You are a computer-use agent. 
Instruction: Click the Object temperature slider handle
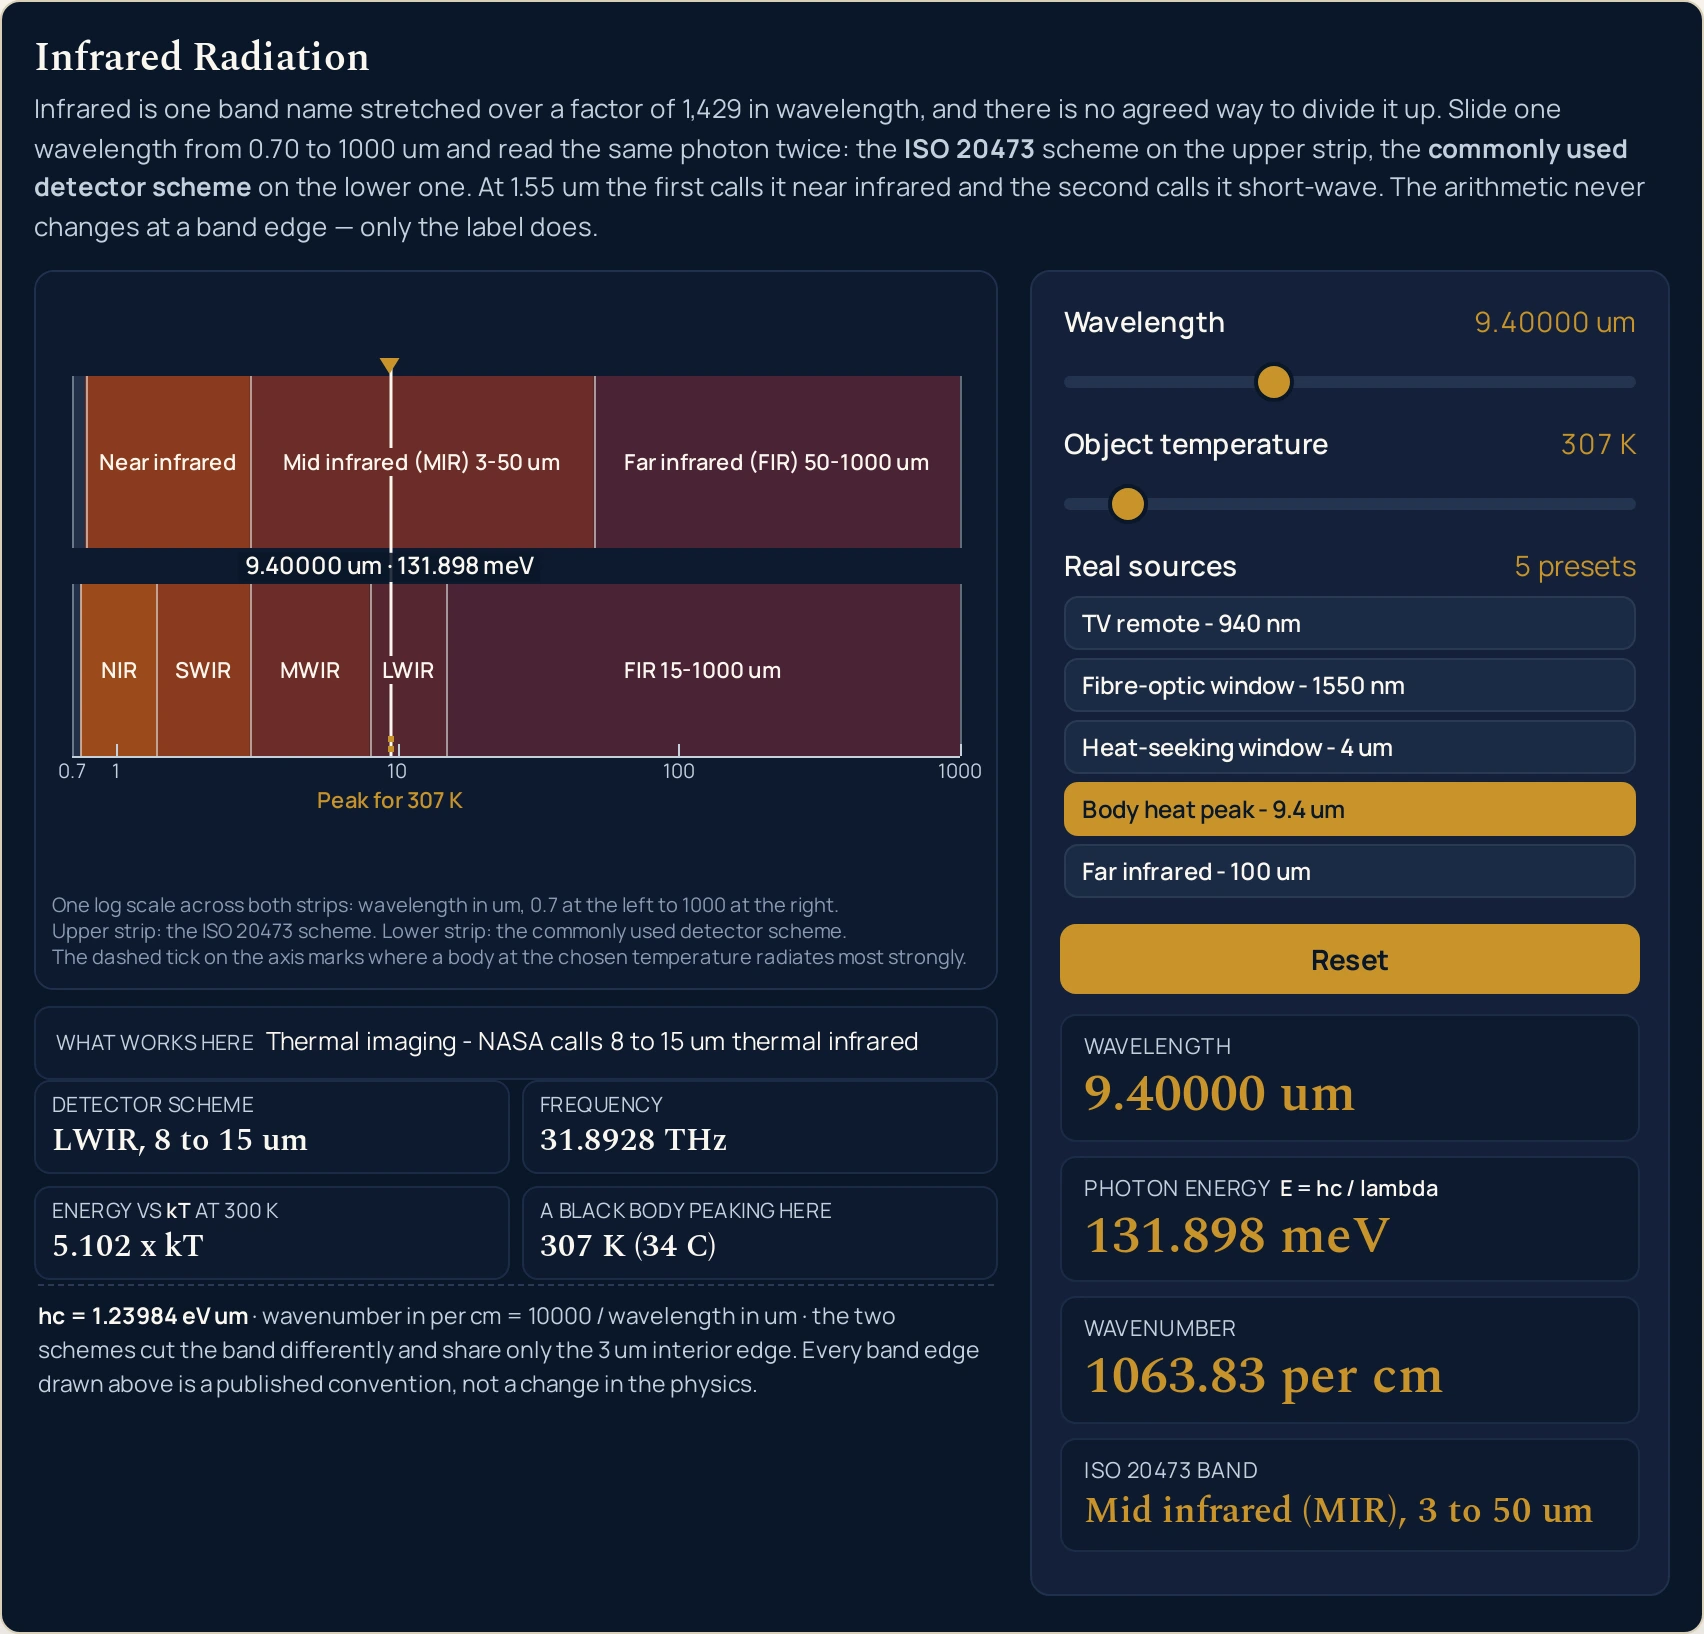(x=1128, y=504)
